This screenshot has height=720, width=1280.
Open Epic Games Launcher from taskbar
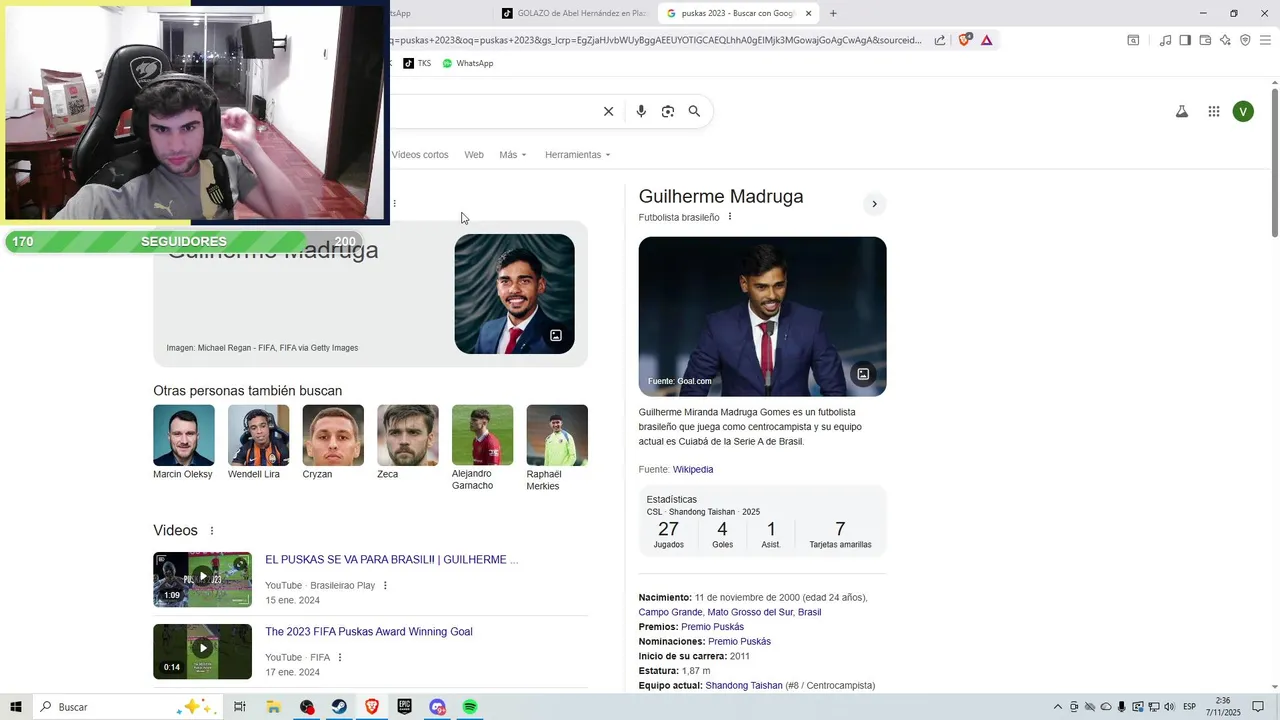tap(404, 707)
